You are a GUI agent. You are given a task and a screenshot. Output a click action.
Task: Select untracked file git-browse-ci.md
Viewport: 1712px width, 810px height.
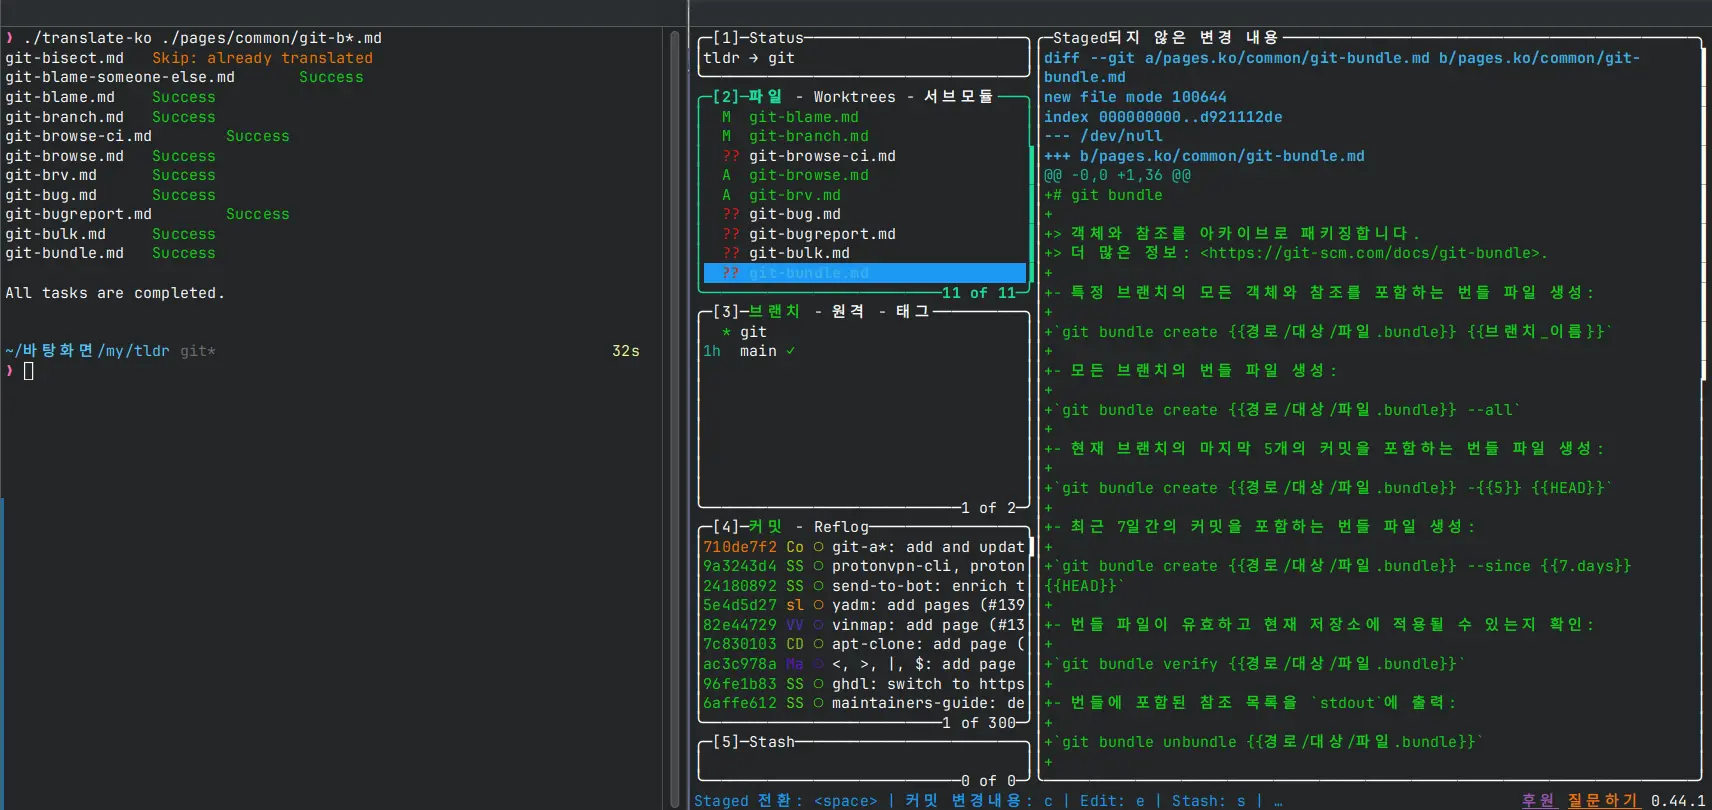(x=864, y=156)
